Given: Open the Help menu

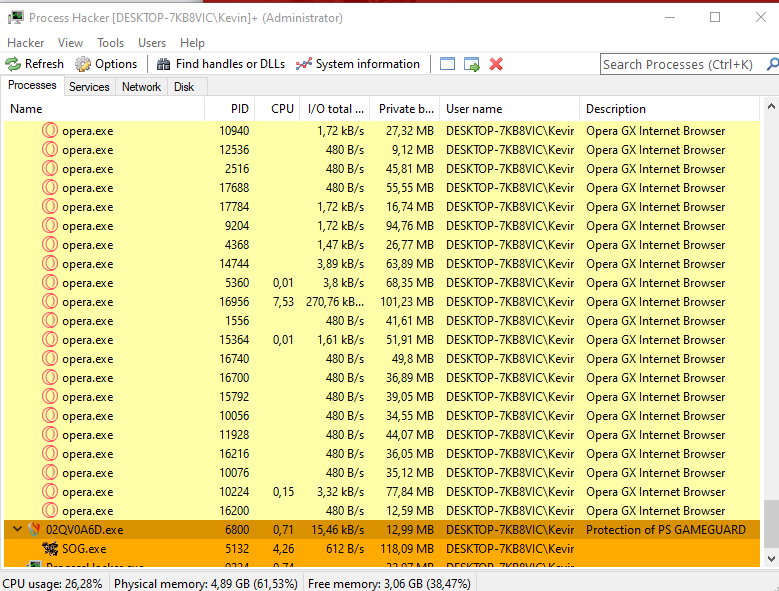Looking at the screenshot, I should click(x=192, y=43).
